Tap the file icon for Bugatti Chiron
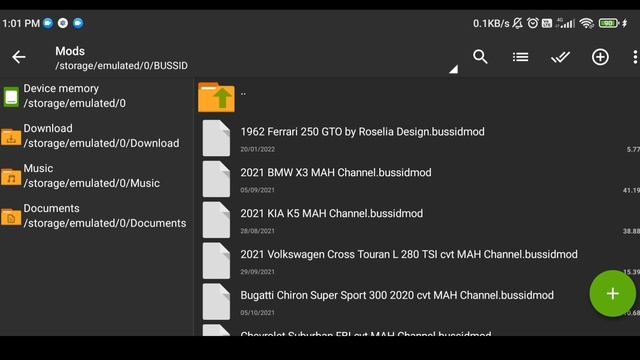This screenshot has width=640, height=360. click(x=216, y=301)
